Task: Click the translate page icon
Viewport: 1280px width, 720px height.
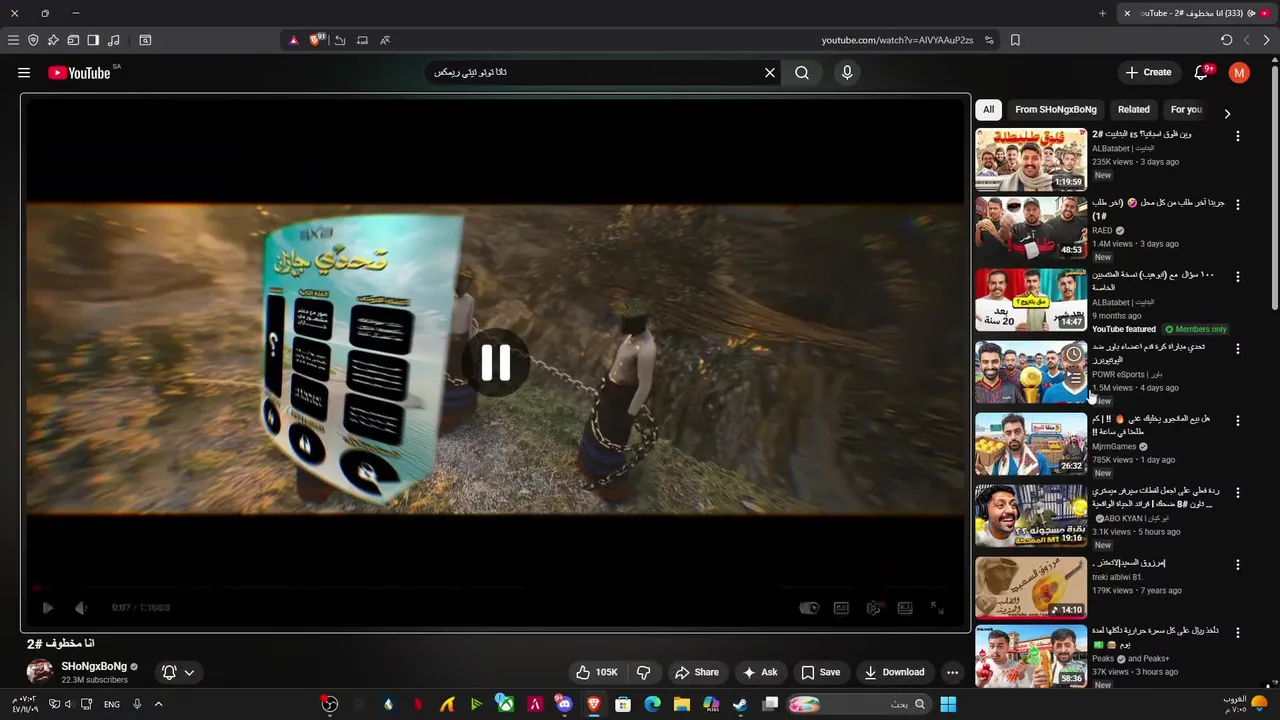Action: (385, 40)
